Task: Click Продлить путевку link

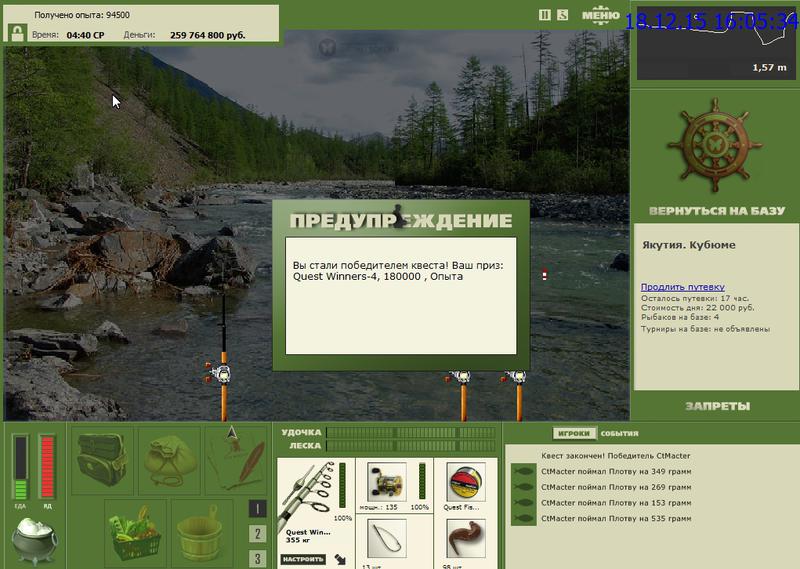Action: pyautogui.click(x=683, y=287)
